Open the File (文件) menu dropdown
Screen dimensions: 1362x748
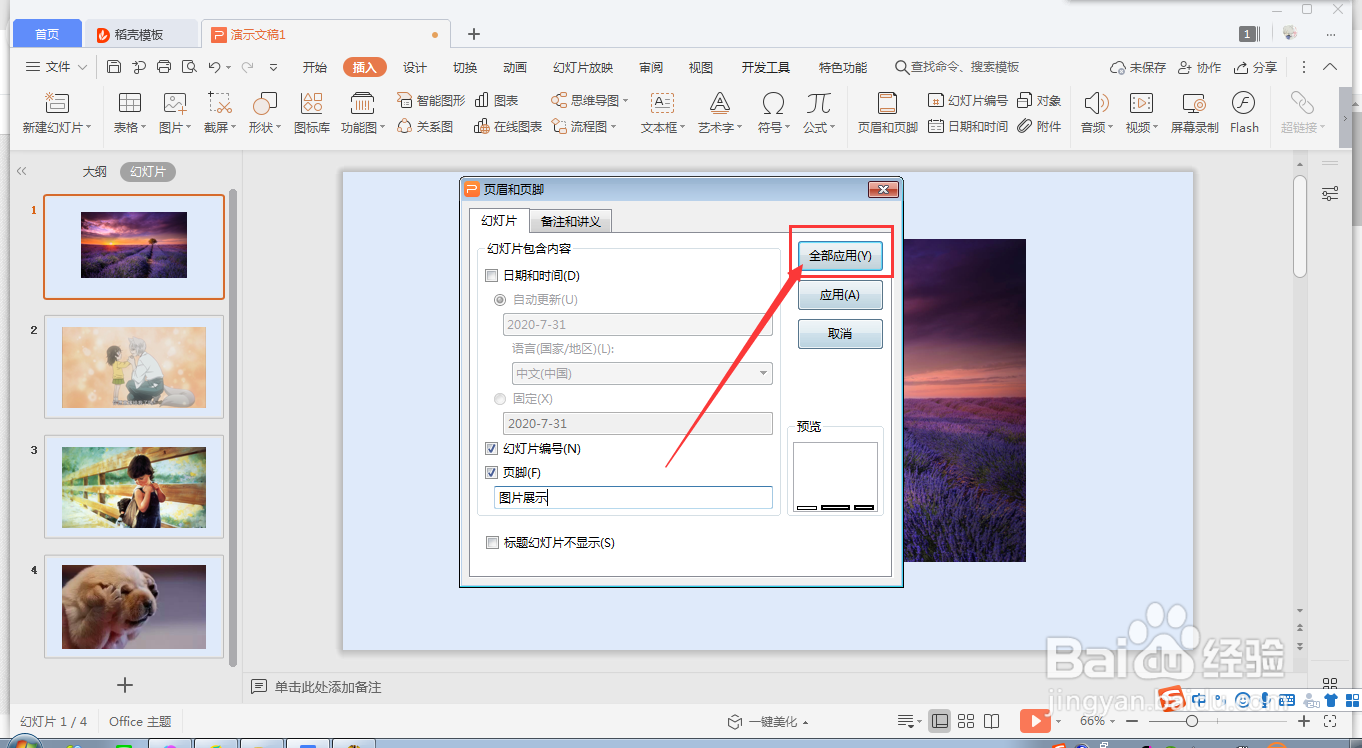(56, 67)
